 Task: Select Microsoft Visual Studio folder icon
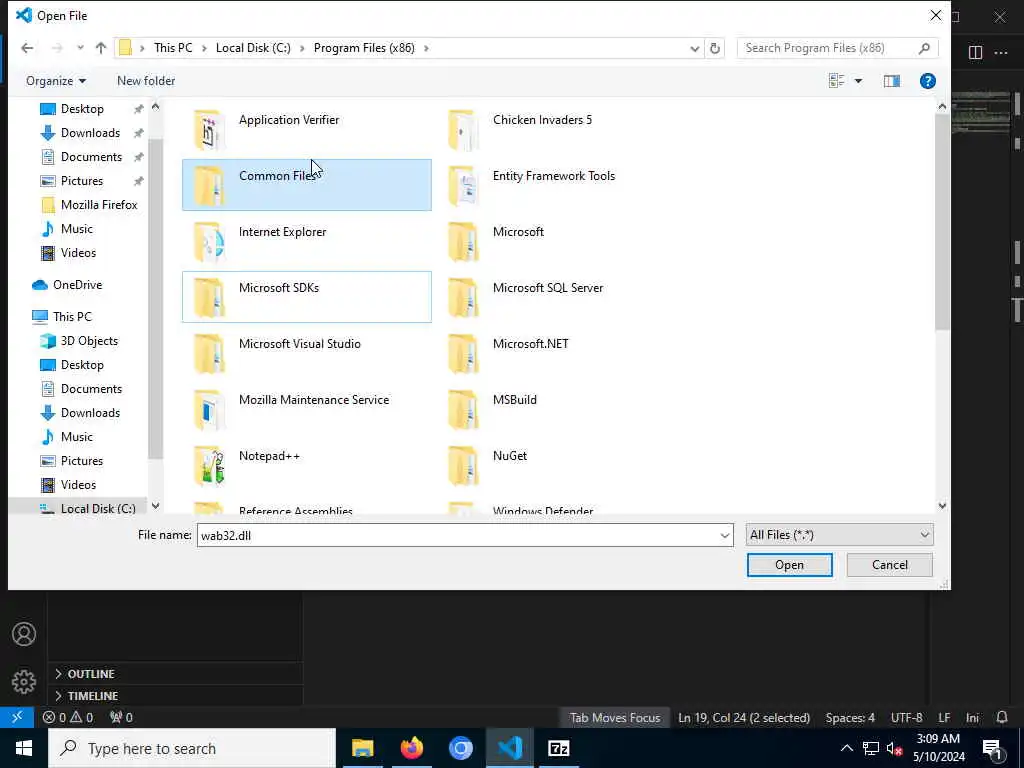click(x=210, y=353)
